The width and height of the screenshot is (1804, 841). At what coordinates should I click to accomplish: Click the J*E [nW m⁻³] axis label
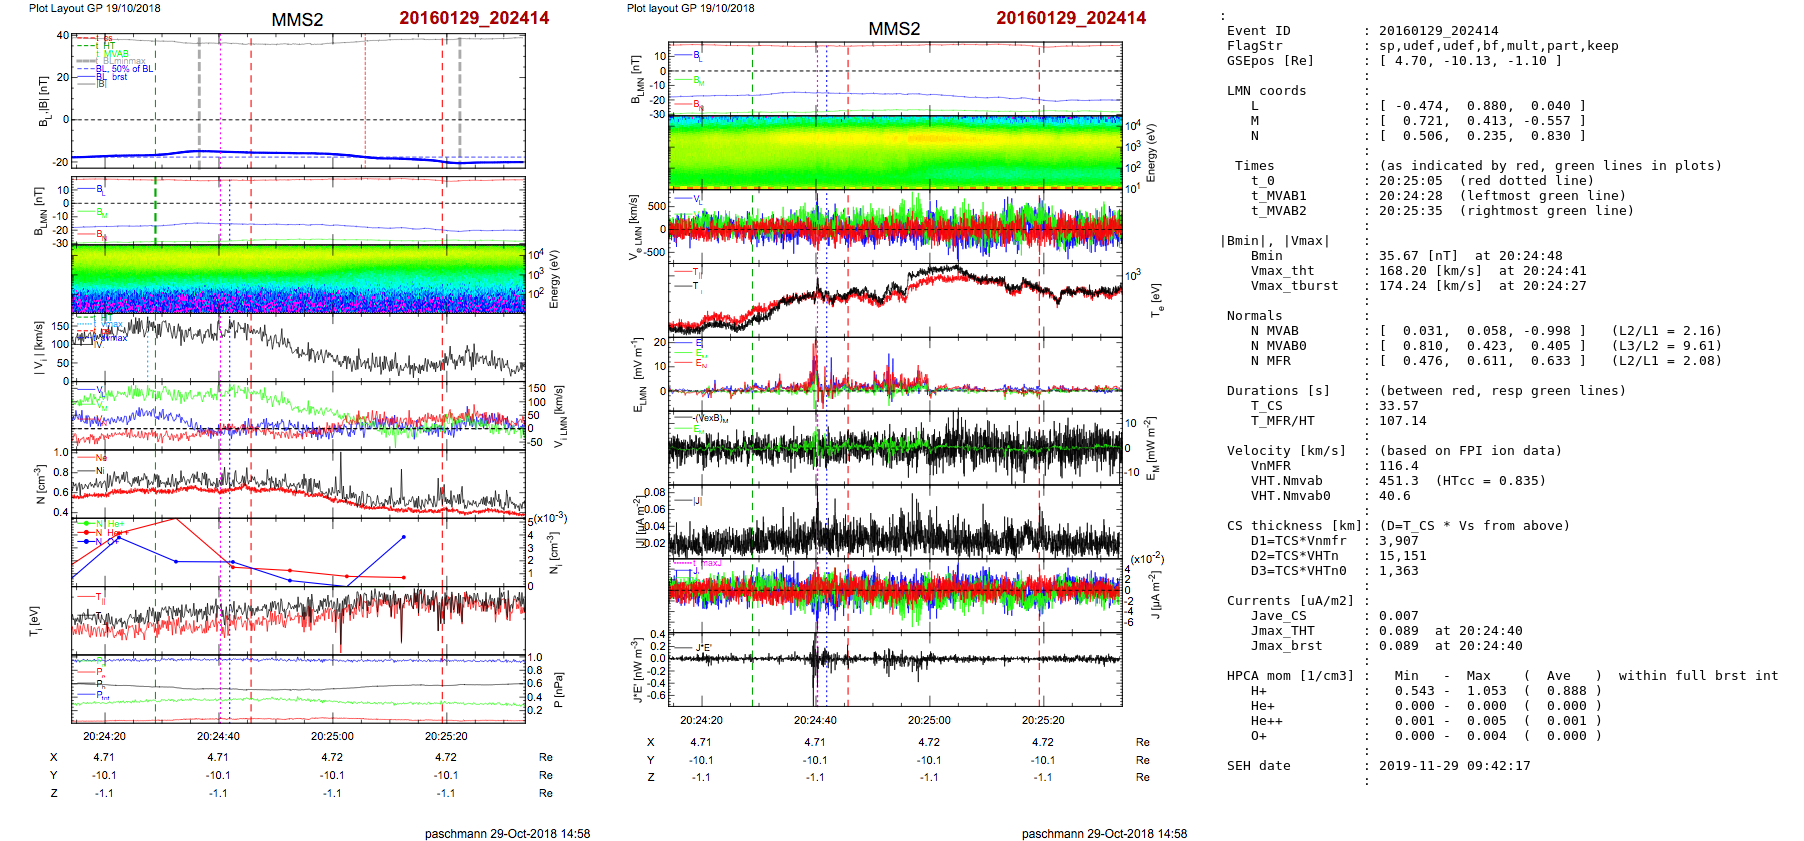pyautogui.click(x=636, y=669)
